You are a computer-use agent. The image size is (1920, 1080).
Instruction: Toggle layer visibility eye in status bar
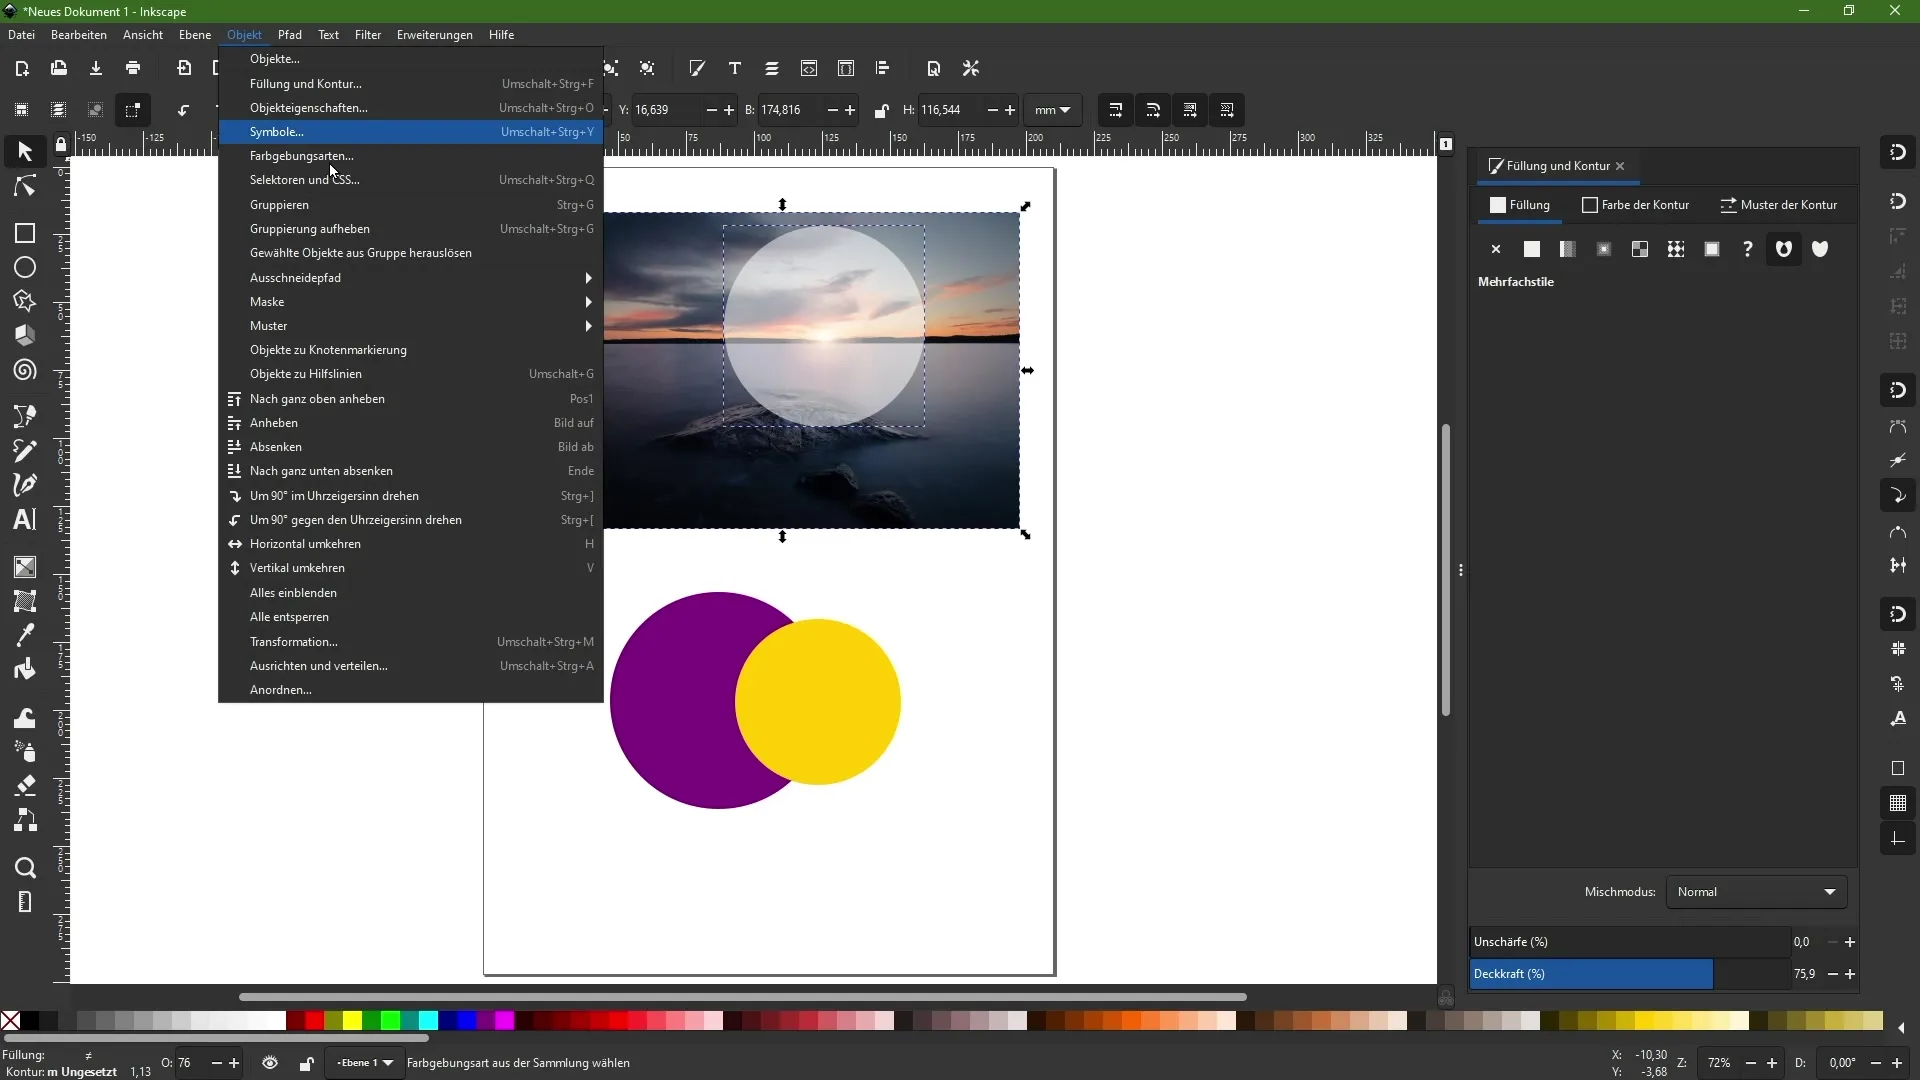click(270, 1063)
